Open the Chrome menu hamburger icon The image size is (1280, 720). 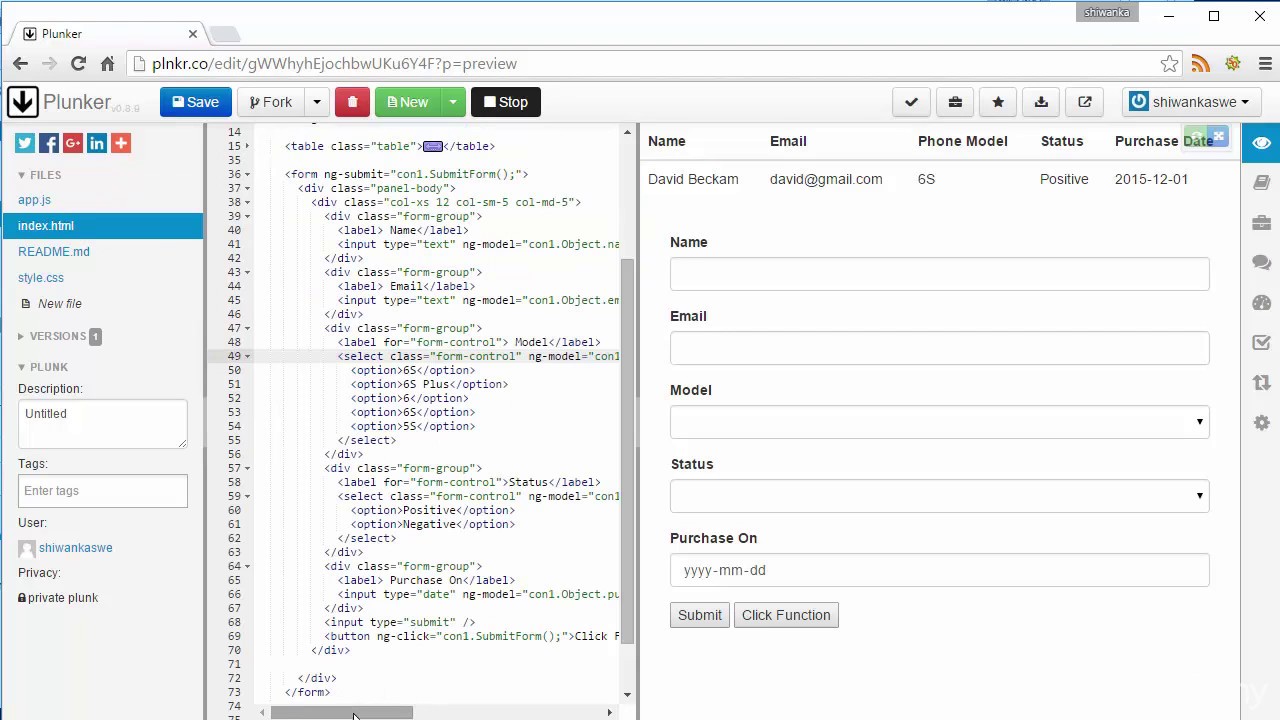point(1265,63)
